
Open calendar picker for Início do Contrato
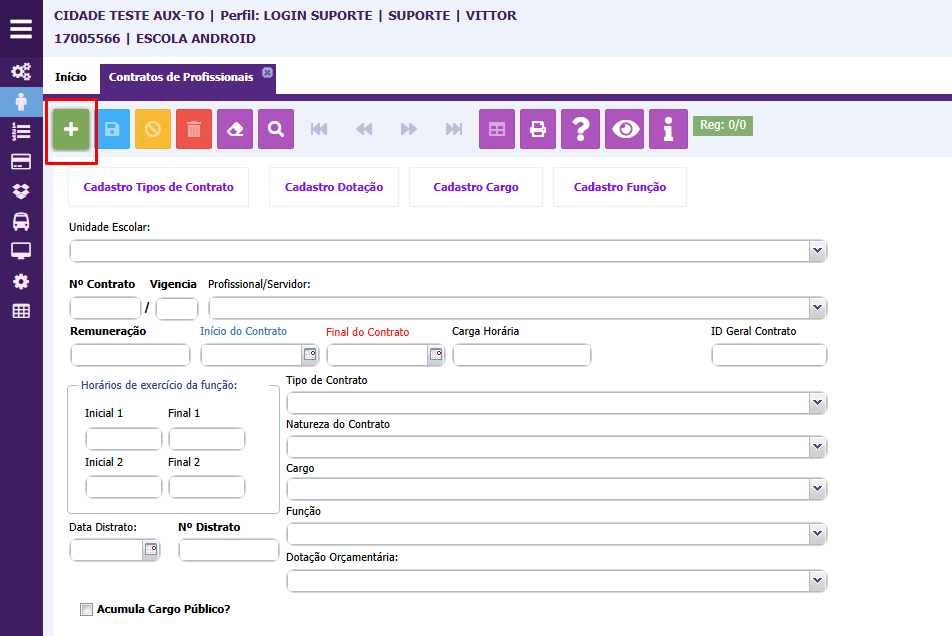[310, 355]
